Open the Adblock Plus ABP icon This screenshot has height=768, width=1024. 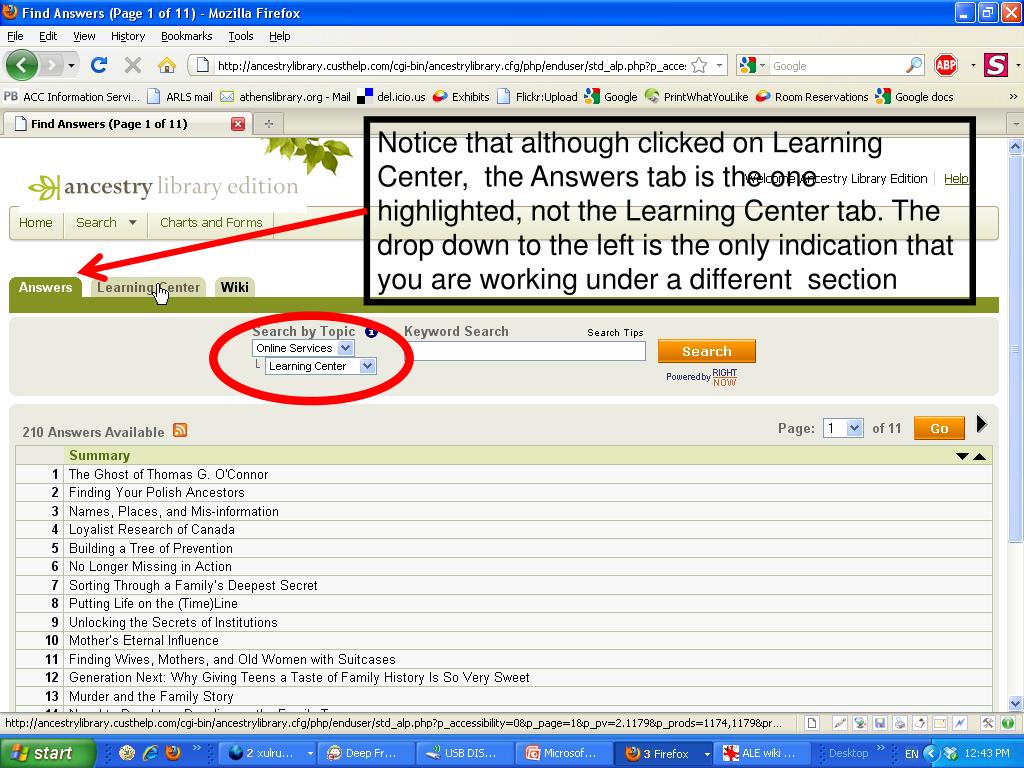point(946,65)
